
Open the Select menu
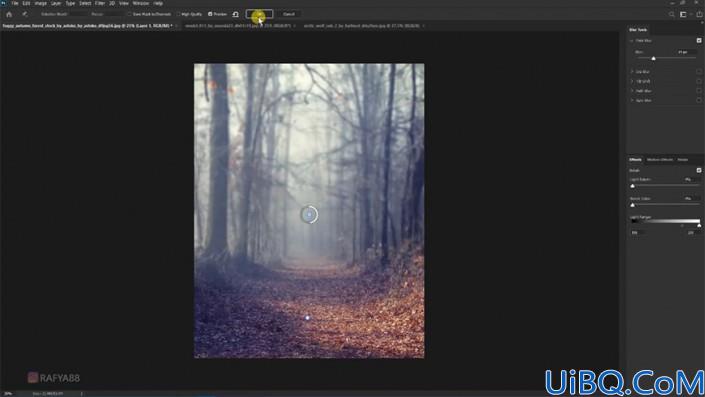(x=85, y=3)
